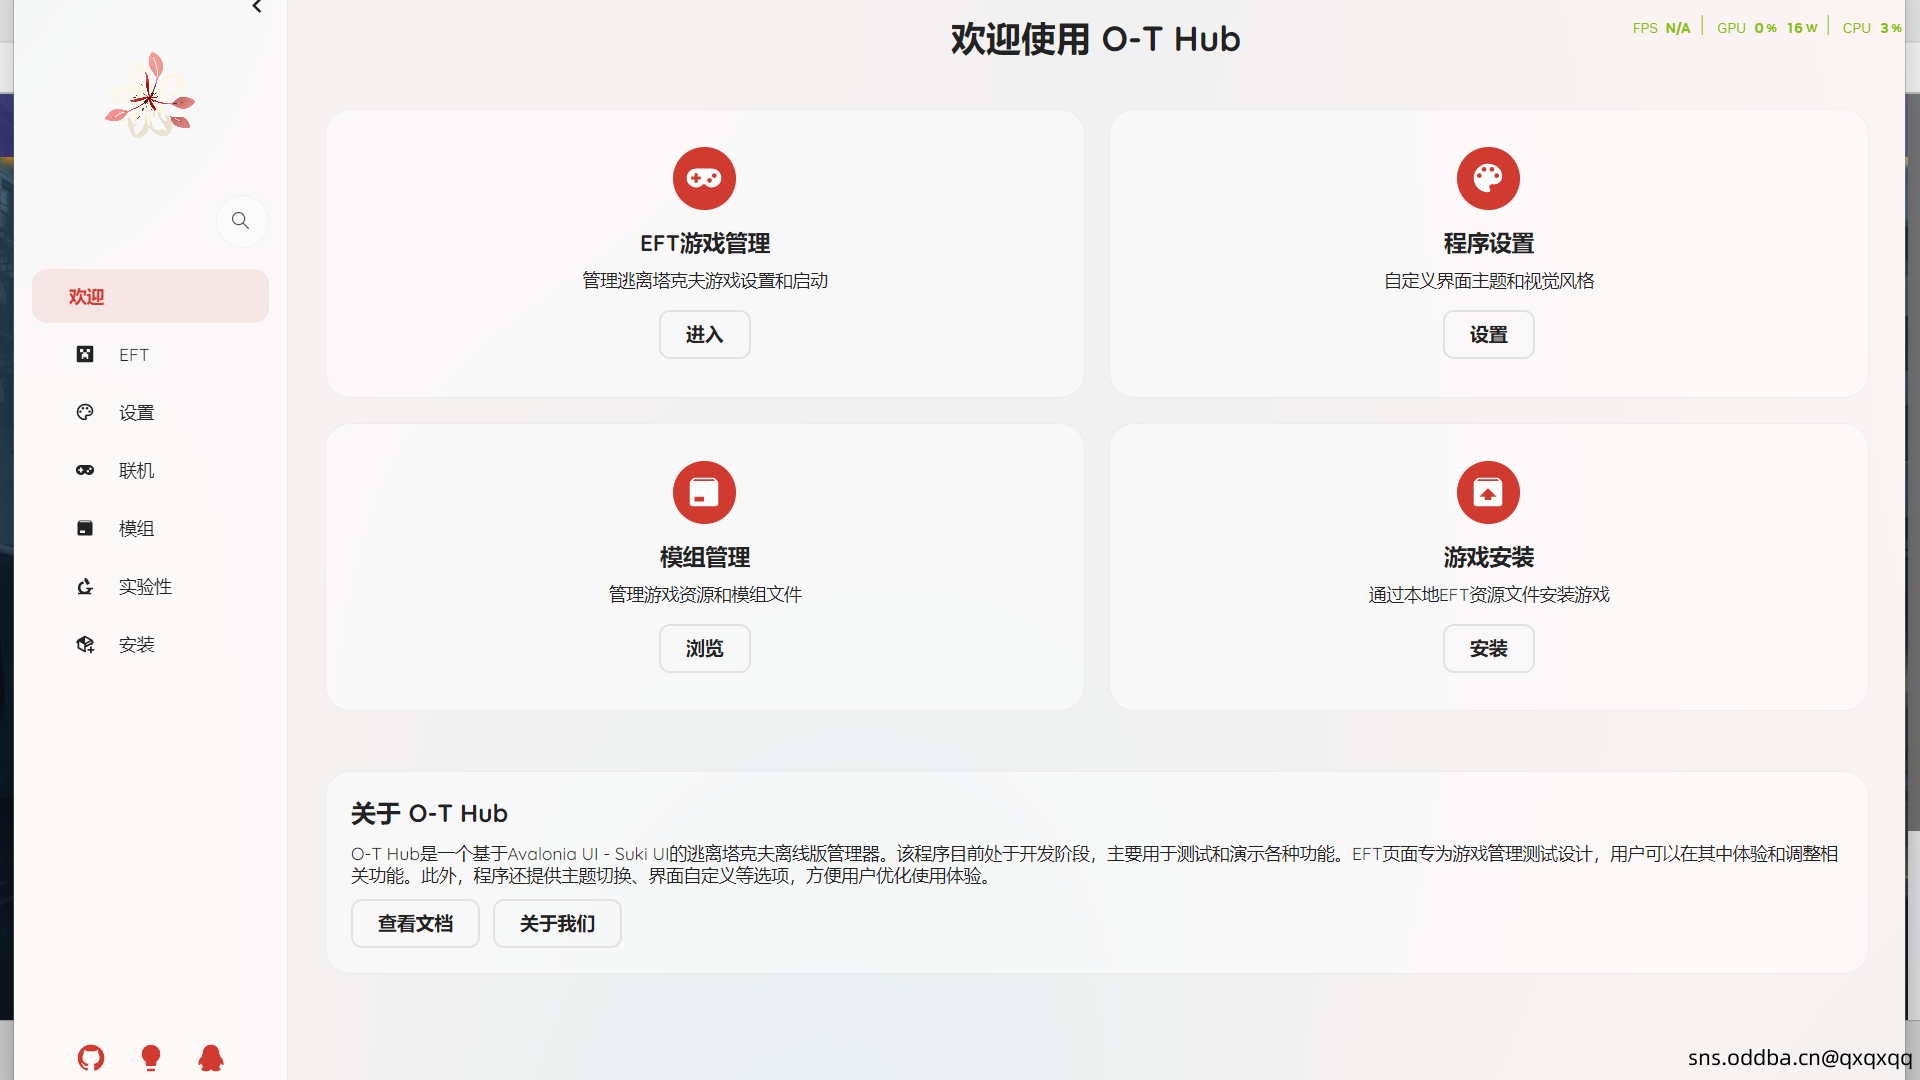Click the red gamepad icon on EFT游戏管理 card
The image size is (1920, 1080).
(x=704, y=178)
